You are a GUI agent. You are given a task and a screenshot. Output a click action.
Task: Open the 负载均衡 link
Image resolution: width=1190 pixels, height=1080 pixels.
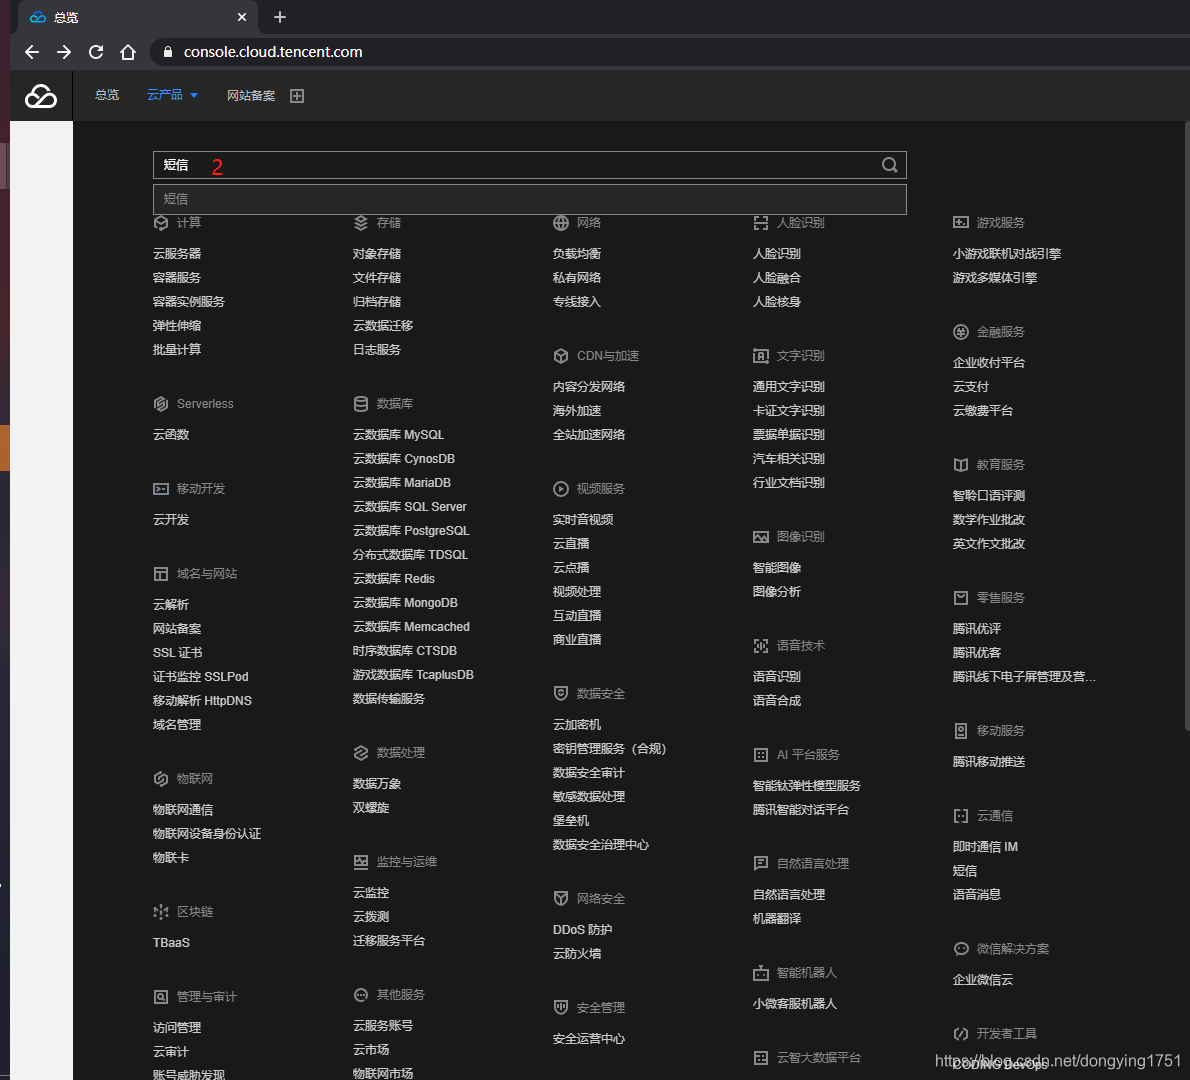click(x=577, y=253)
